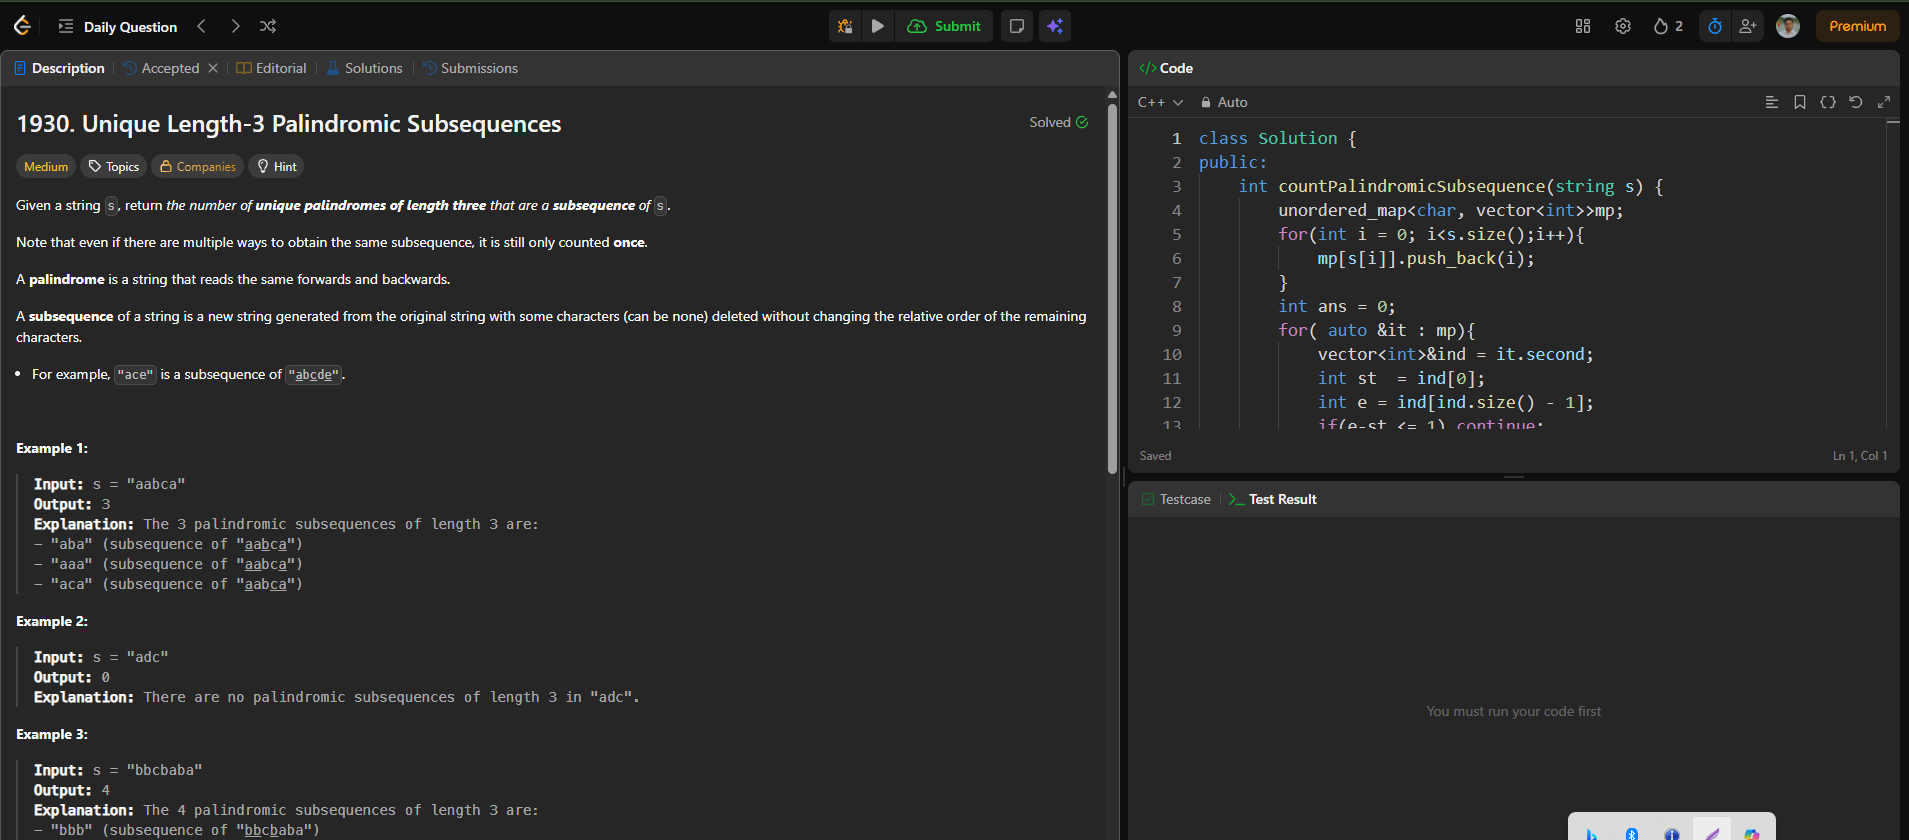Reset code to default with undo icon
The width and height of the screenshot is (1909, 840).
tap(1856, 102)
